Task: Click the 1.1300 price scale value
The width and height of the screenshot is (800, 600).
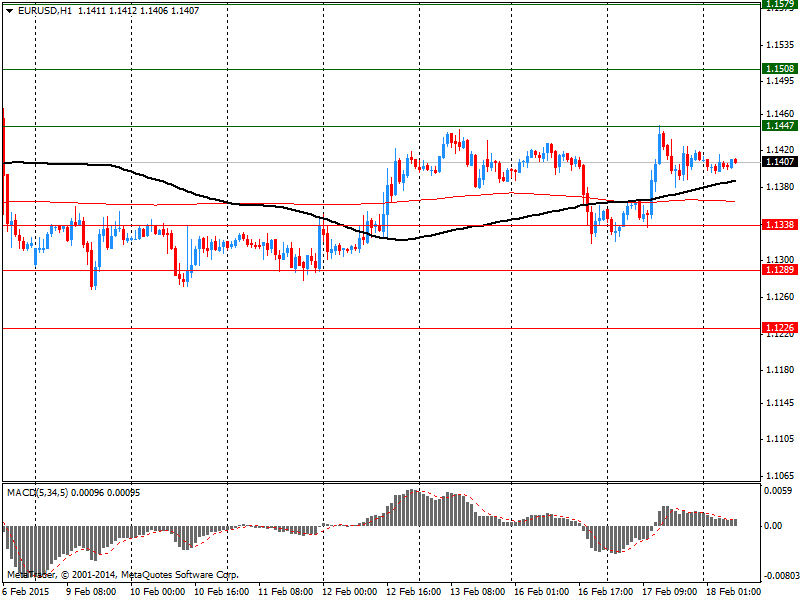Action: coord(780,259)
